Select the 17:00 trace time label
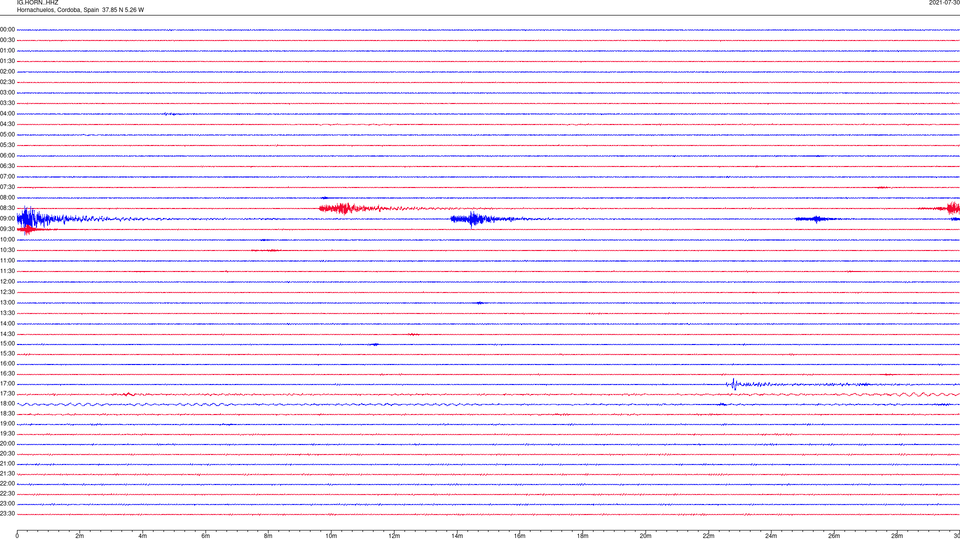Screen dimensions: 960x540 pos(7,384)
